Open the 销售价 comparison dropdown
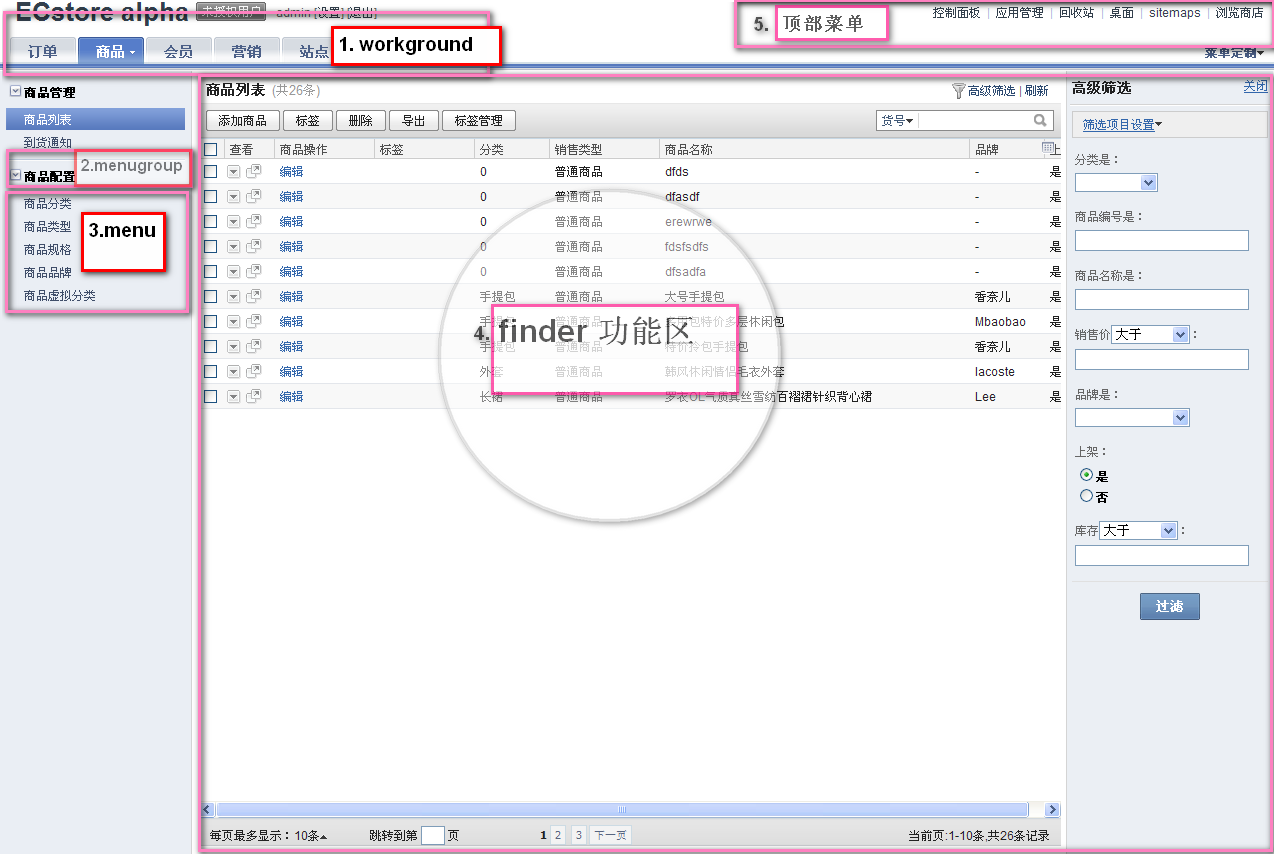 point(1150,335)
